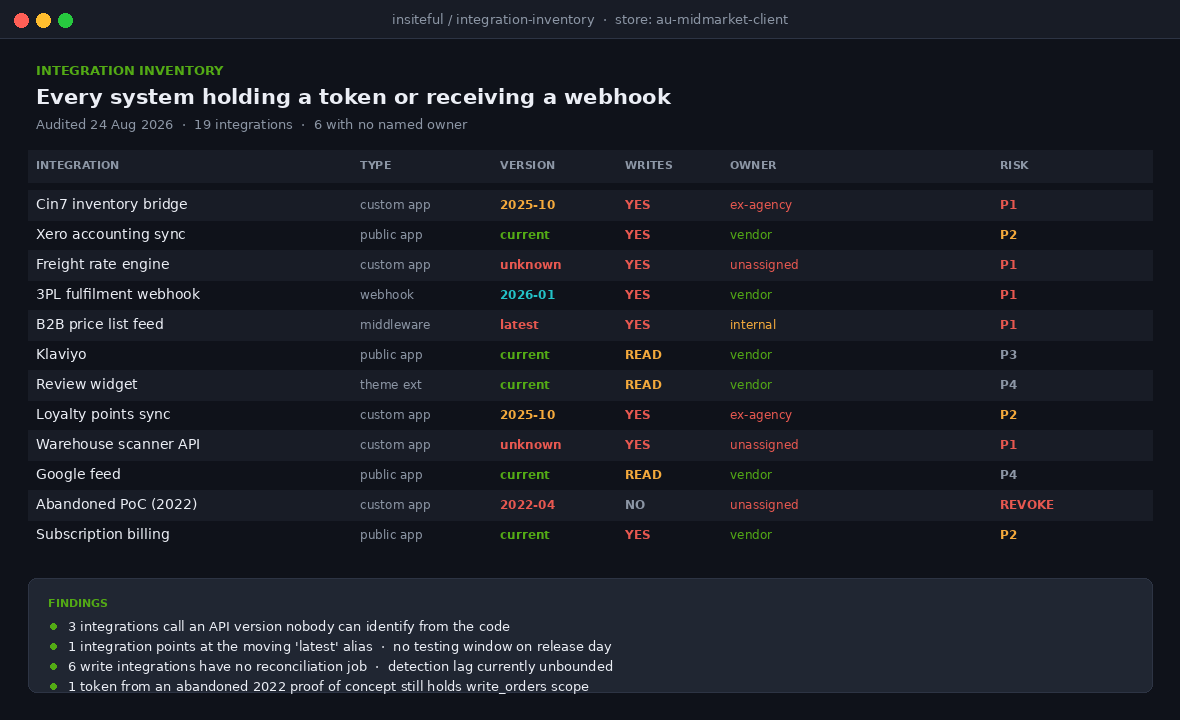
Task: Select the Review widget integration name
Action: 87,384
